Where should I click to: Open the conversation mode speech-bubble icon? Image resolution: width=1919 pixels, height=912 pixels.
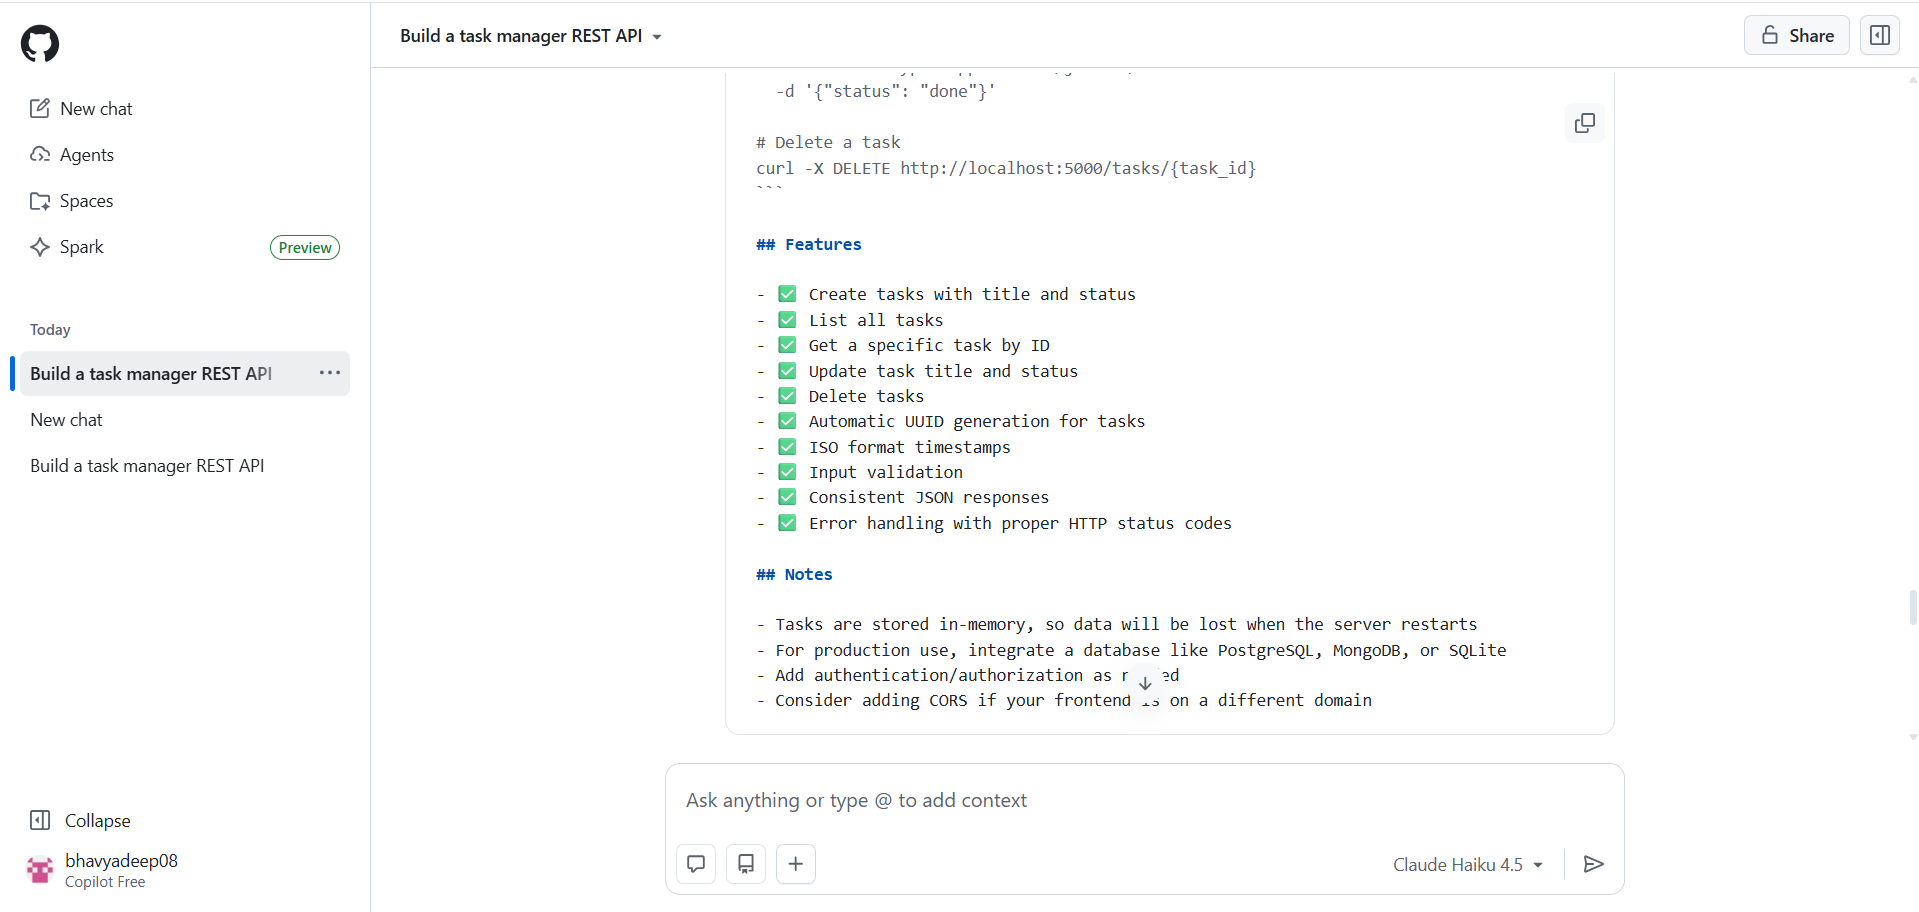(x=695, y=863)
